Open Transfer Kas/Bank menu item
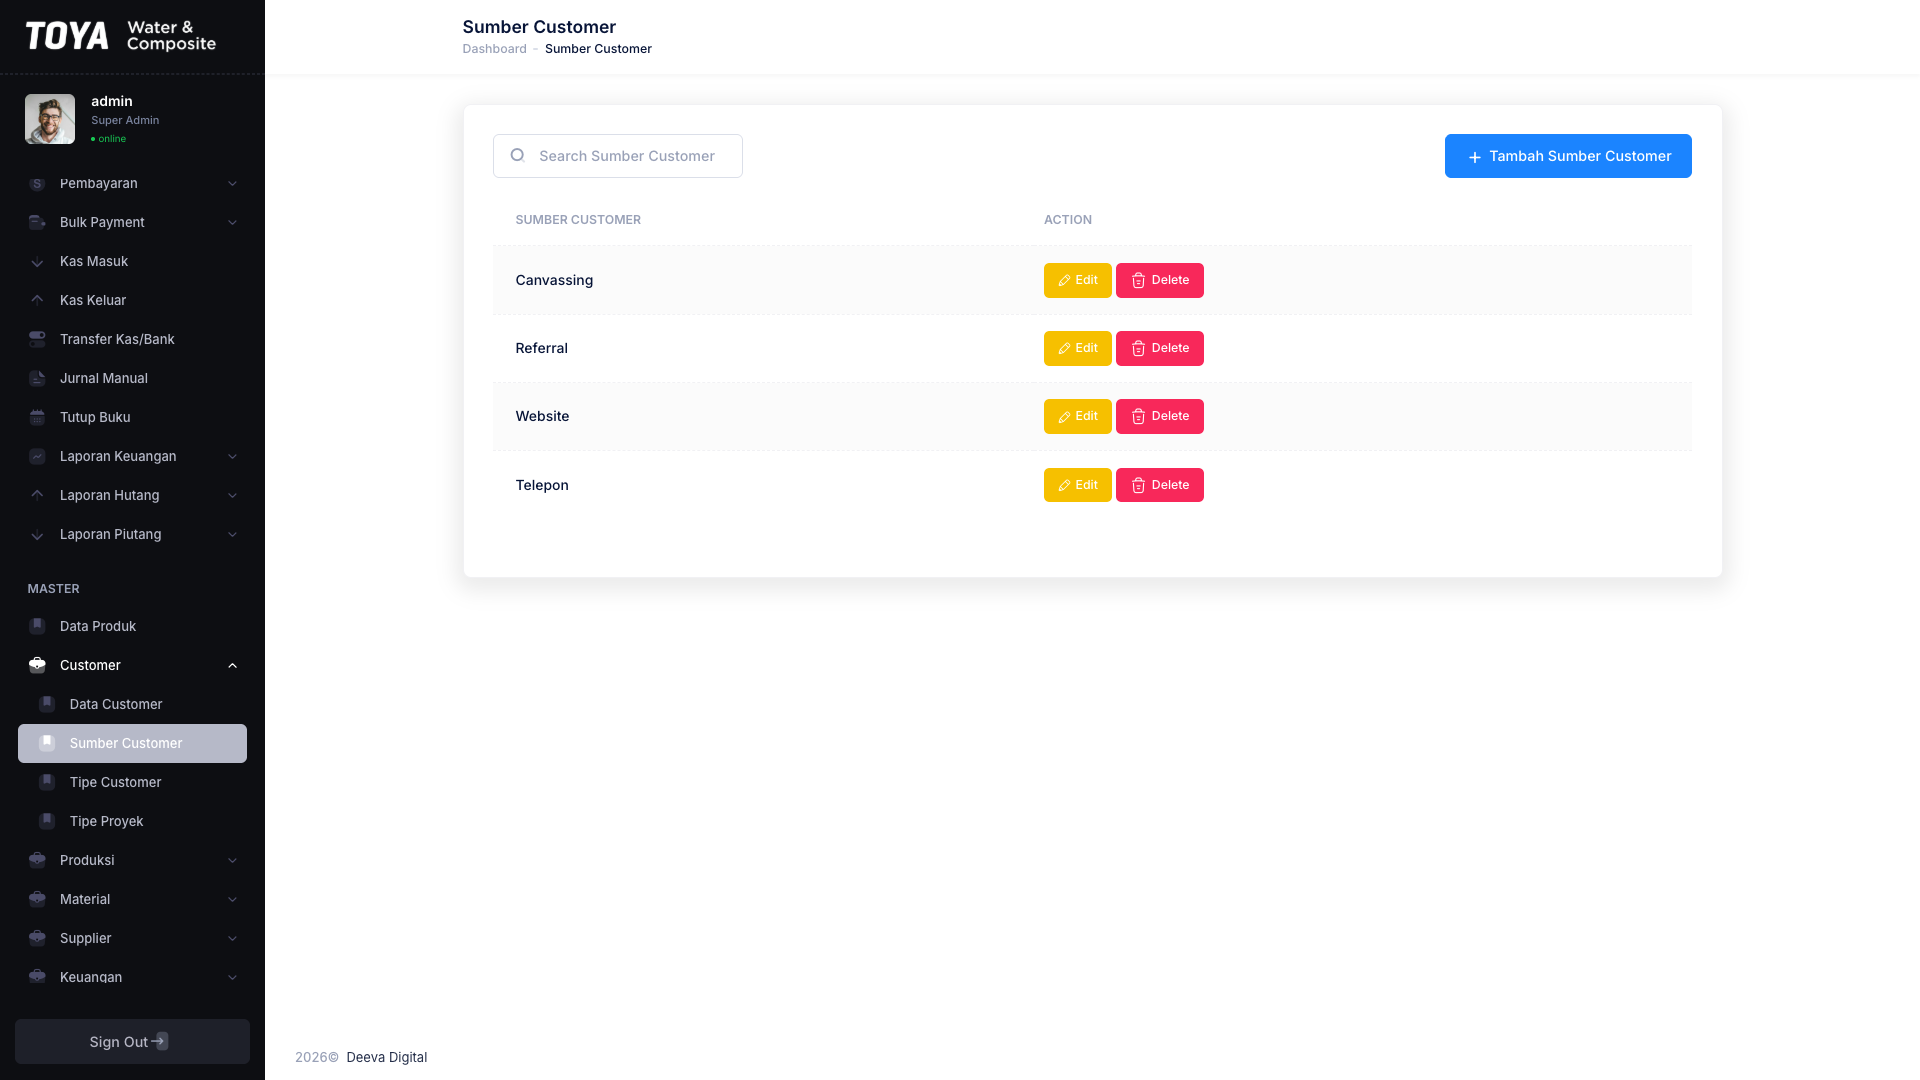The width and height of the screenshot is (1920, 1080). coord(132,339)
